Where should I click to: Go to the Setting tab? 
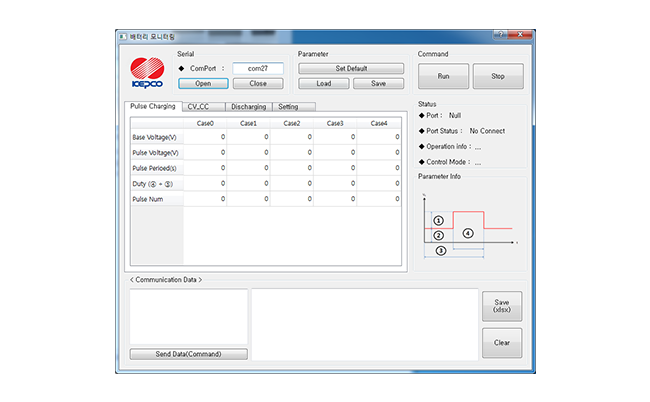coord(291,106)
